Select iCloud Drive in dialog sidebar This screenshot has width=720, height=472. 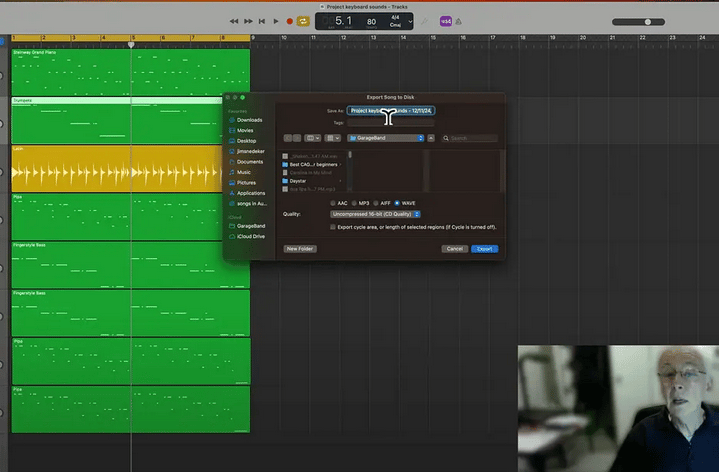pos(250,236)
